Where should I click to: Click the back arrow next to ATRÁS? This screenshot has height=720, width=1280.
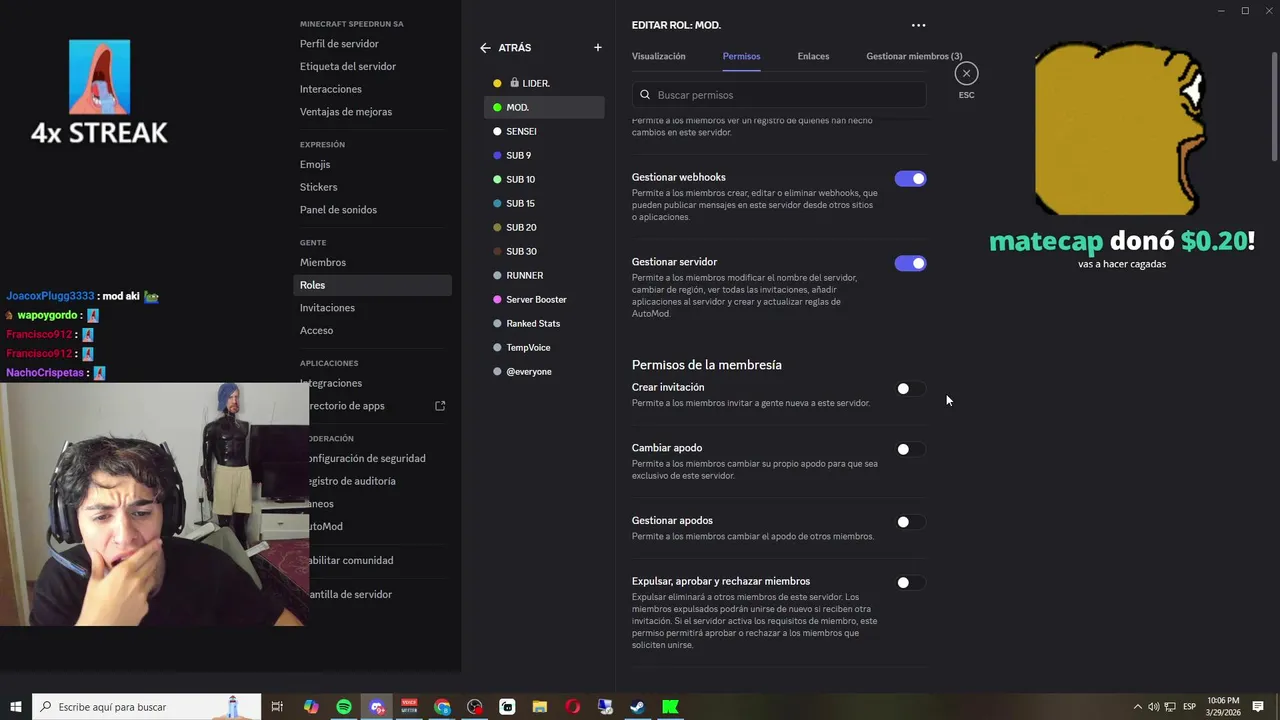pyautogui.click(x=485, y=48)
